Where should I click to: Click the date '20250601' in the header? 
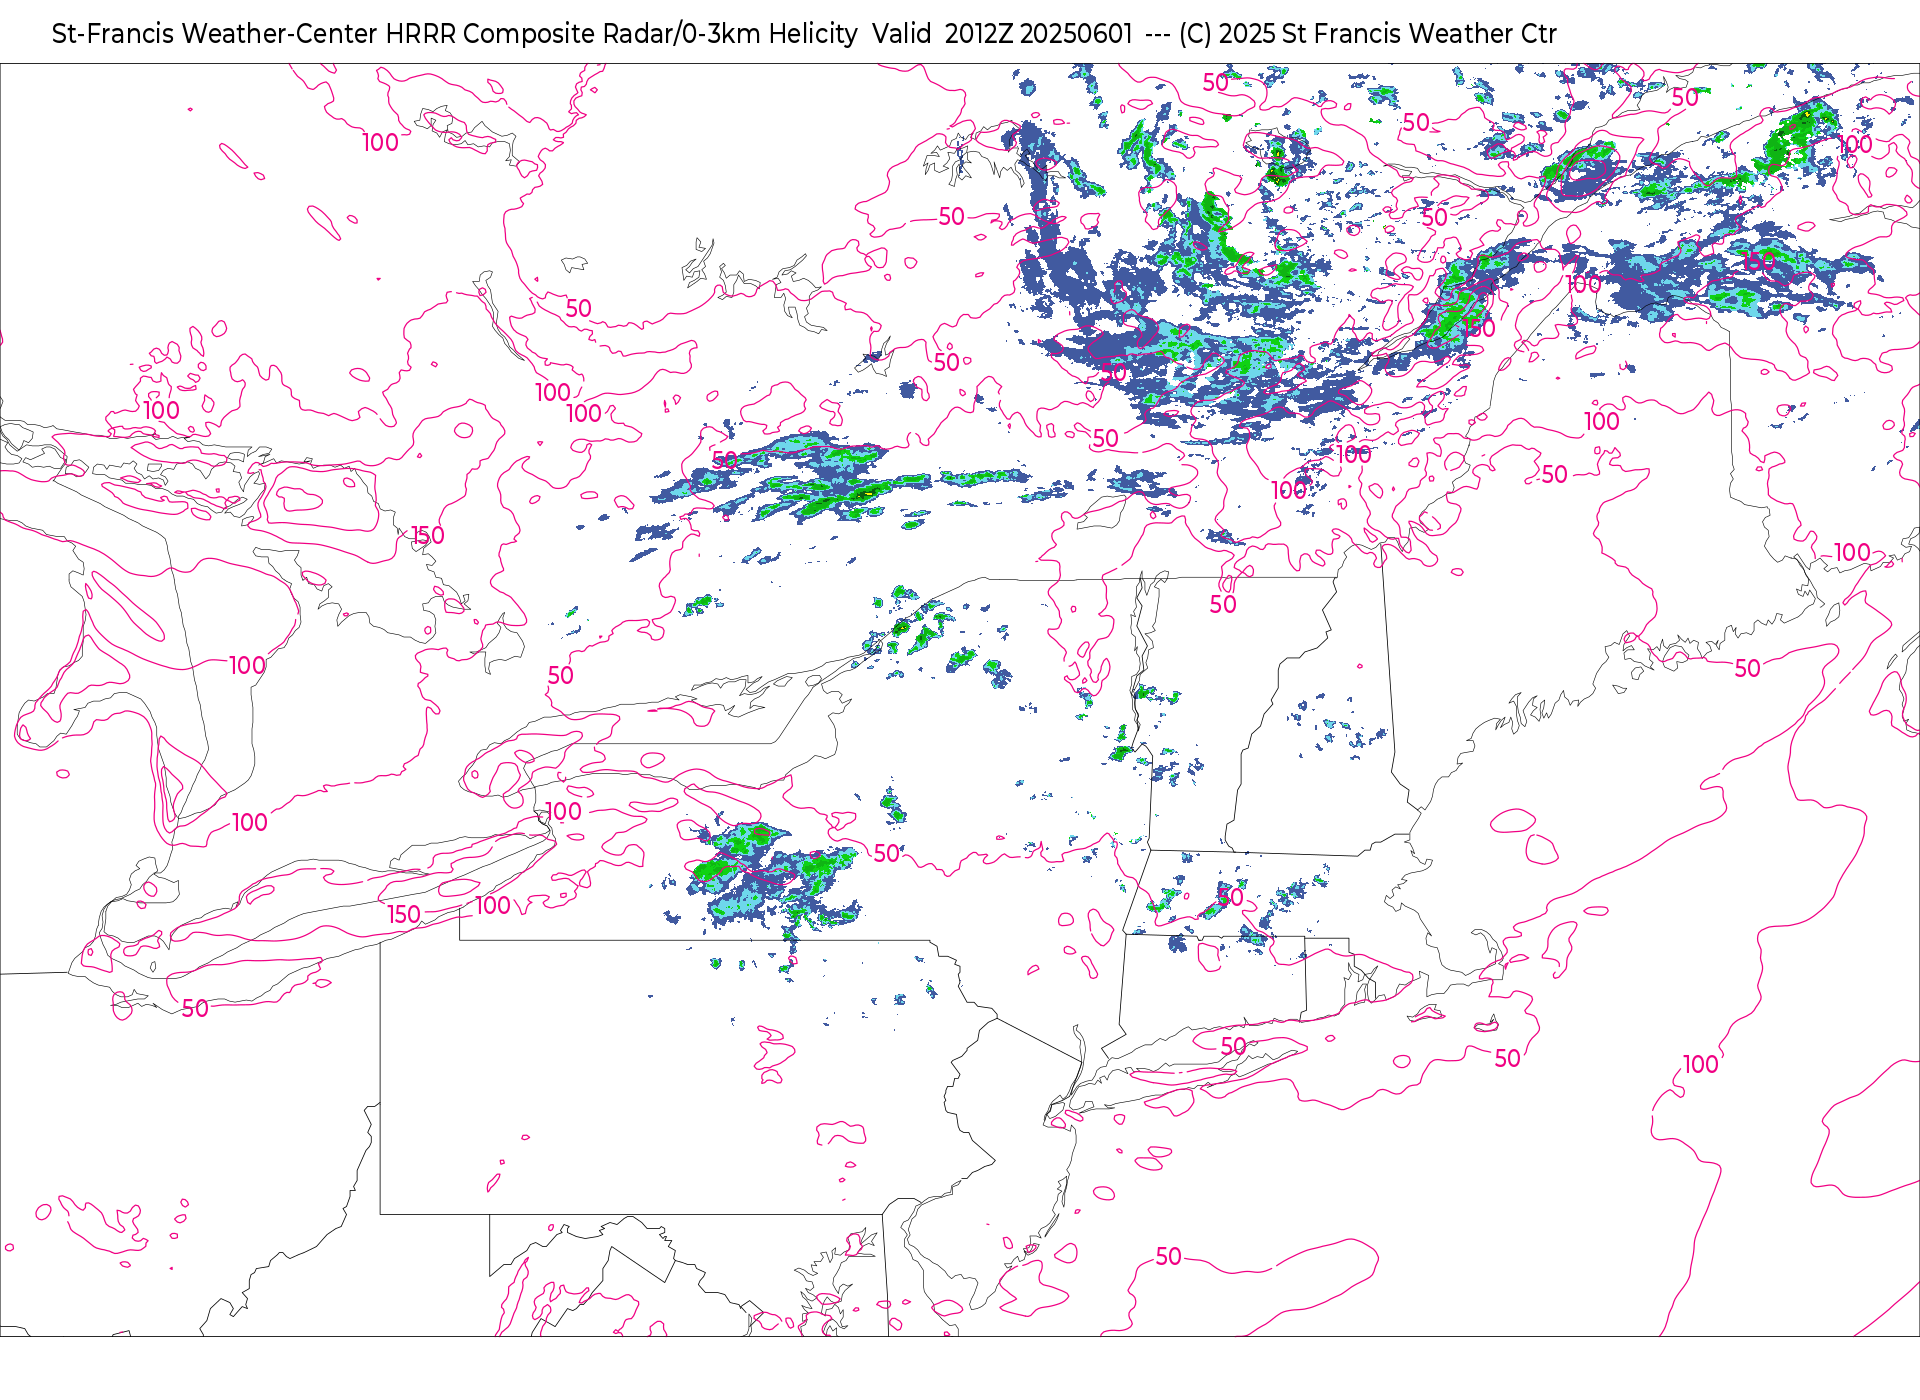pyautogui.click(x=1076, y=34)
